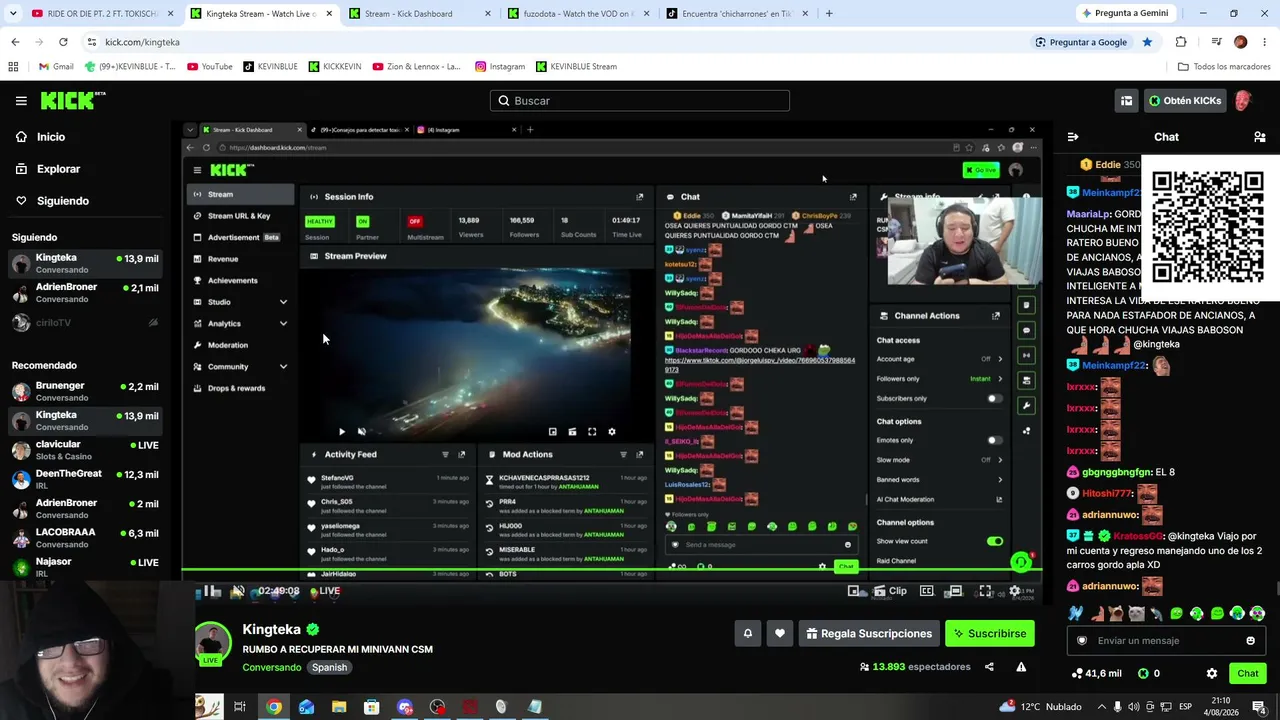Open the Instagram bookmark
Image resolution: width=1280 pixels, height=720 pixels.
point(500,67)
